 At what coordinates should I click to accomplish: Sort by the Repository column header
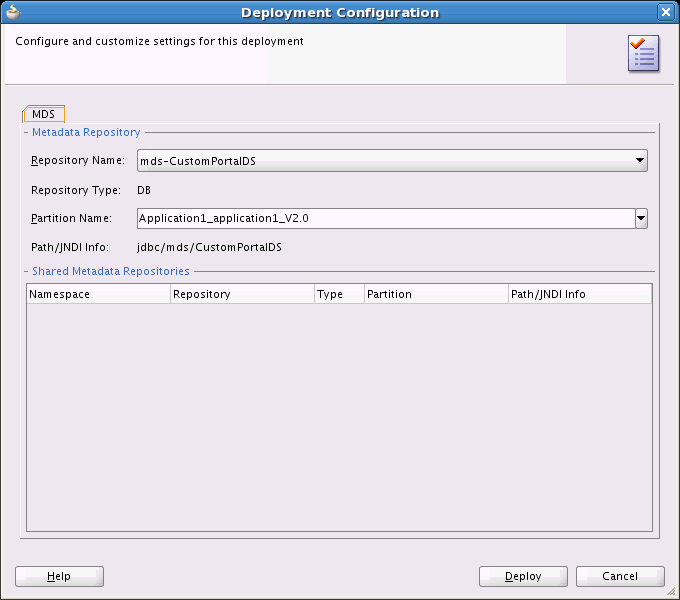tap(242, 294)
